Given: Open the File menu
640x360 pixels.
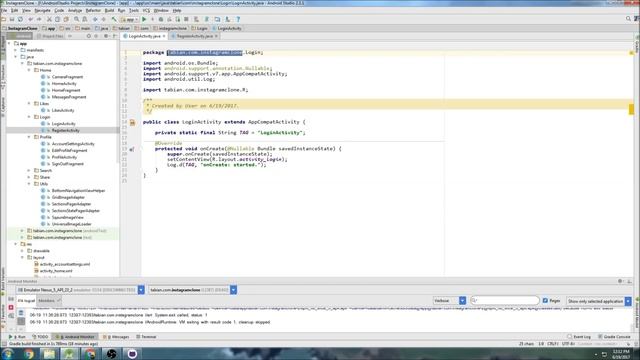Looking at the screenshot, I should tap(4, 10).
